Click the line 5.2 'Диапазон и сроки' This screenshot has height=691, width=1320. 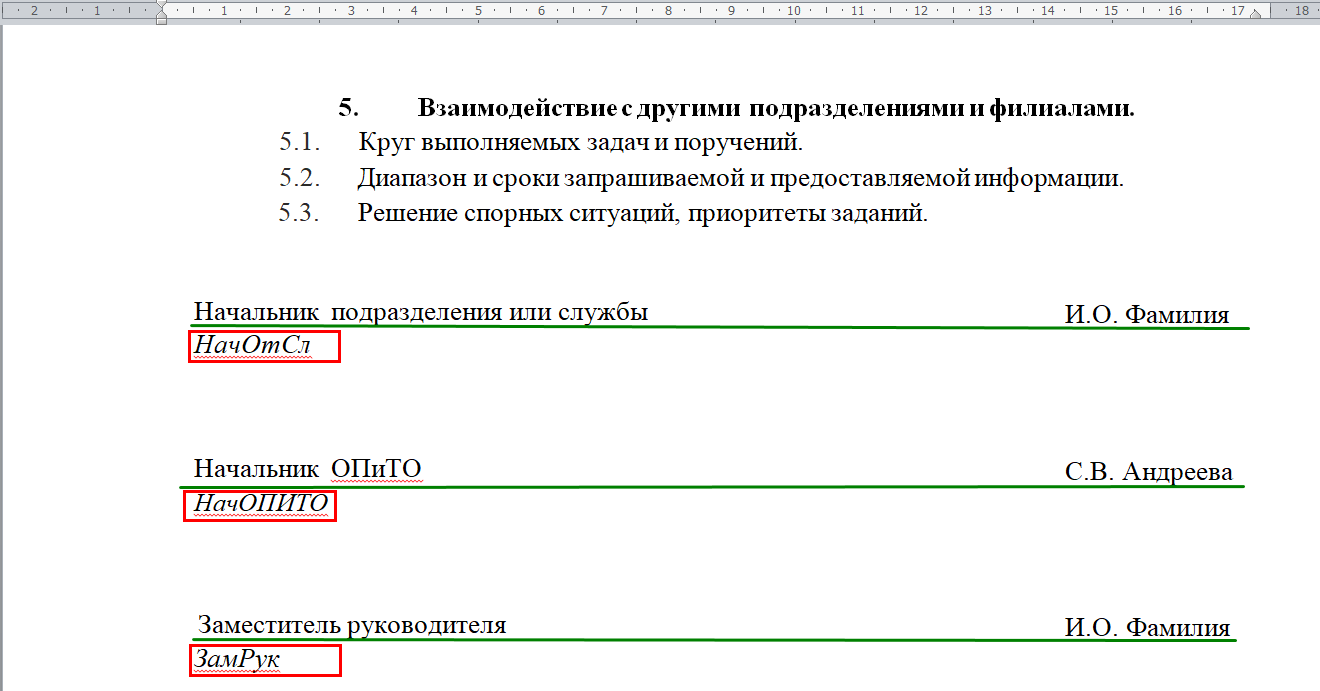tap(740, 179)
